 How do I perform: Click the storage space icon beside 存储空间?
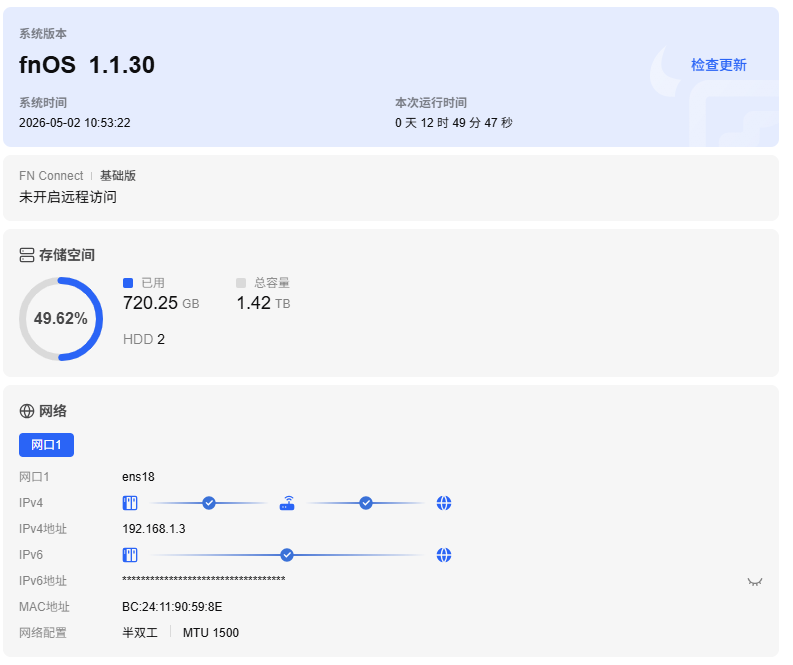pyautogui.click(x=27, y=255)
